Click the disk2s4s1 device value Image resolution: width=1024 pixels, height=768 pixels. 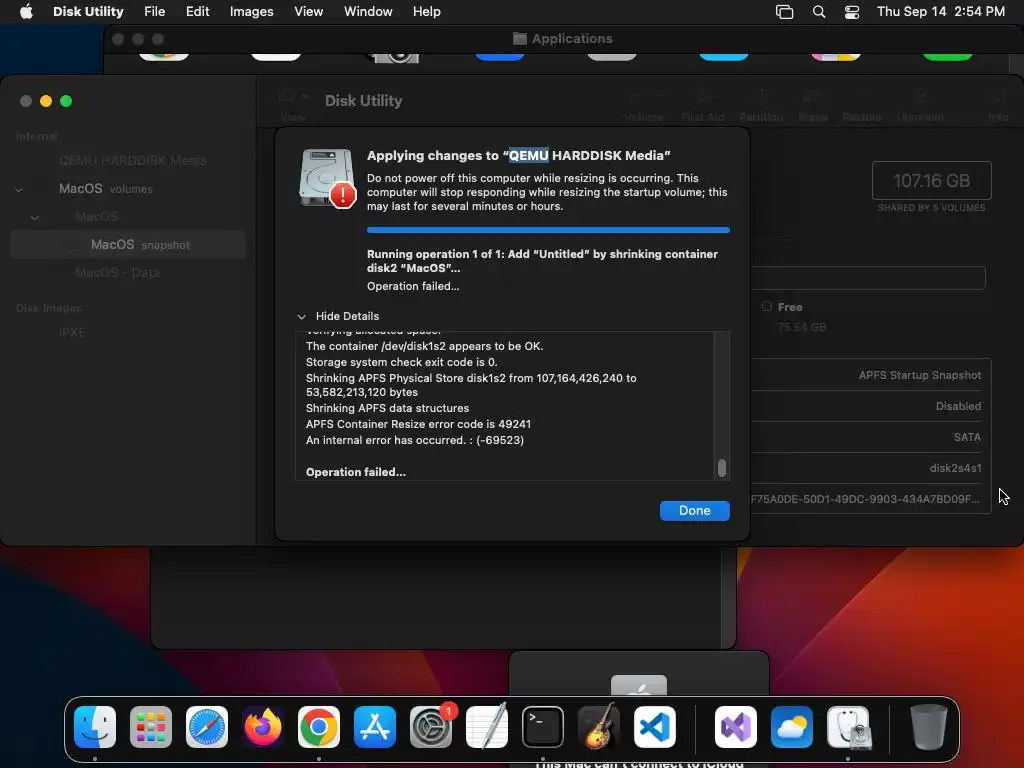955,468
